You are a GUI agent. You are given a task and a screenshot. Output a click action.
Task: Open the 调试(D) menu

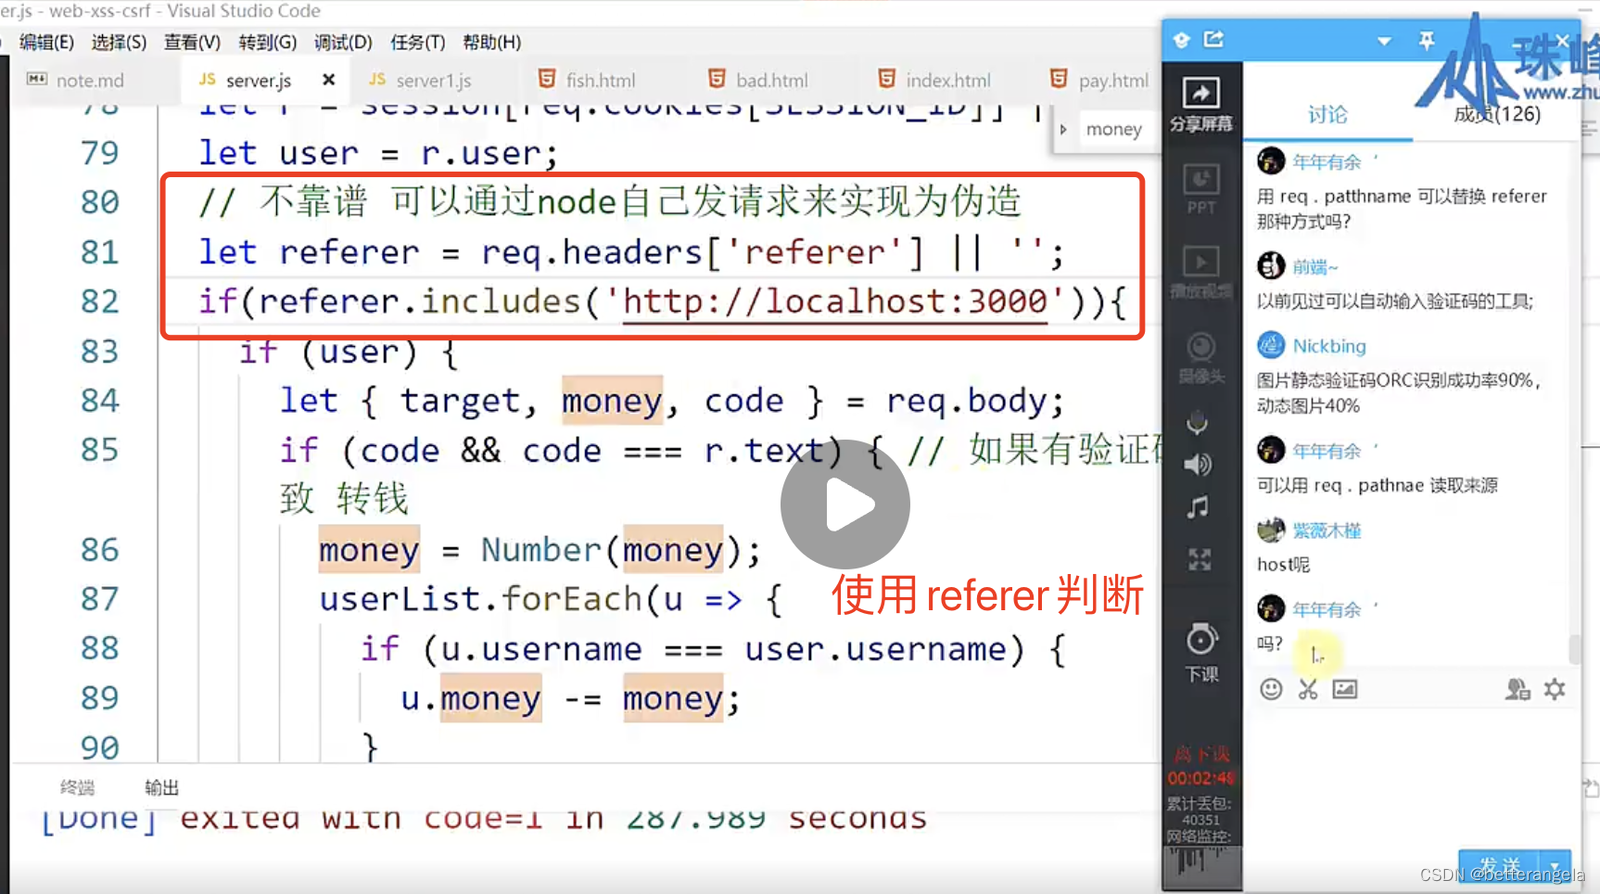343,42
